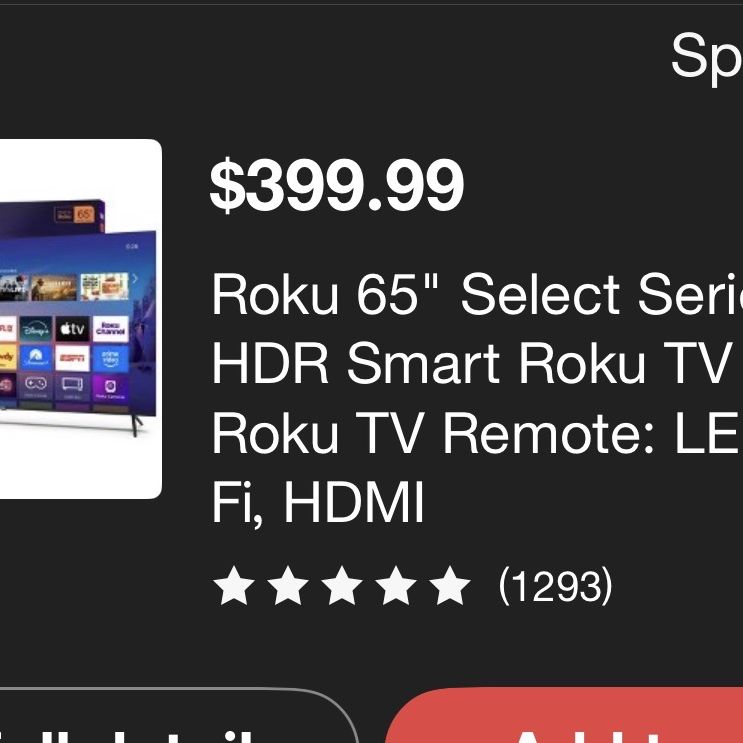The image size is (743, 743).
Task: Tap the Disney+ tile on TV image
Action: 36,328
